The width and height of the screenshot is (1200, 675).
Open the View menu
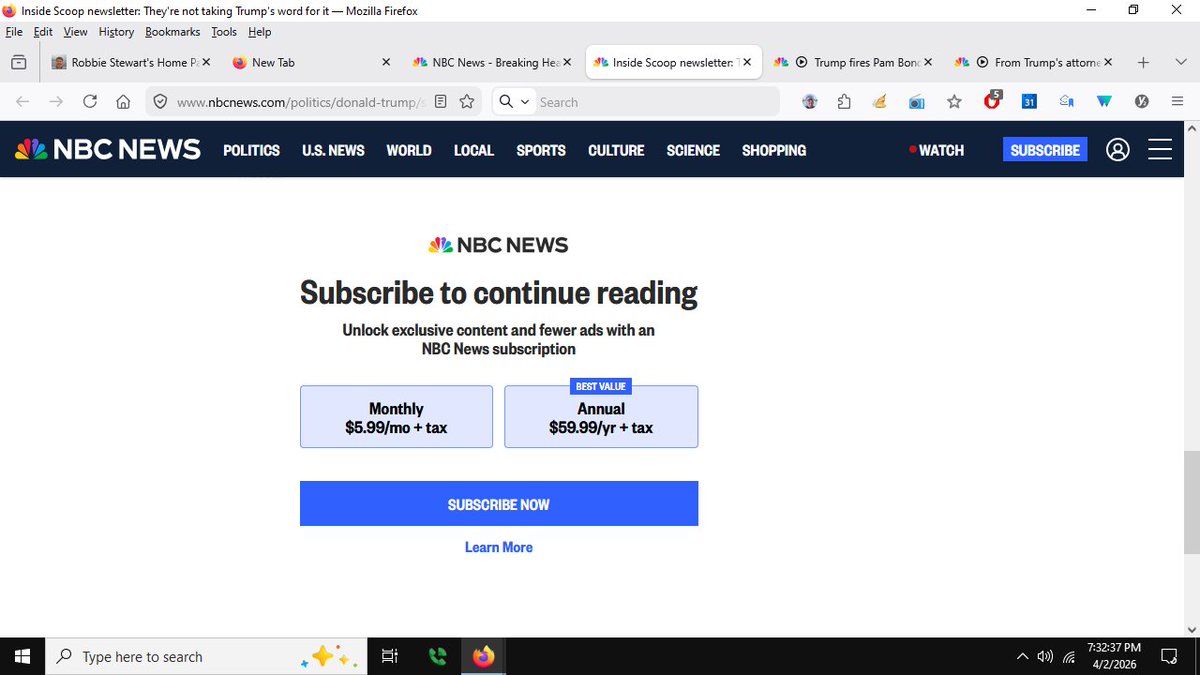[x=76, y=32]
